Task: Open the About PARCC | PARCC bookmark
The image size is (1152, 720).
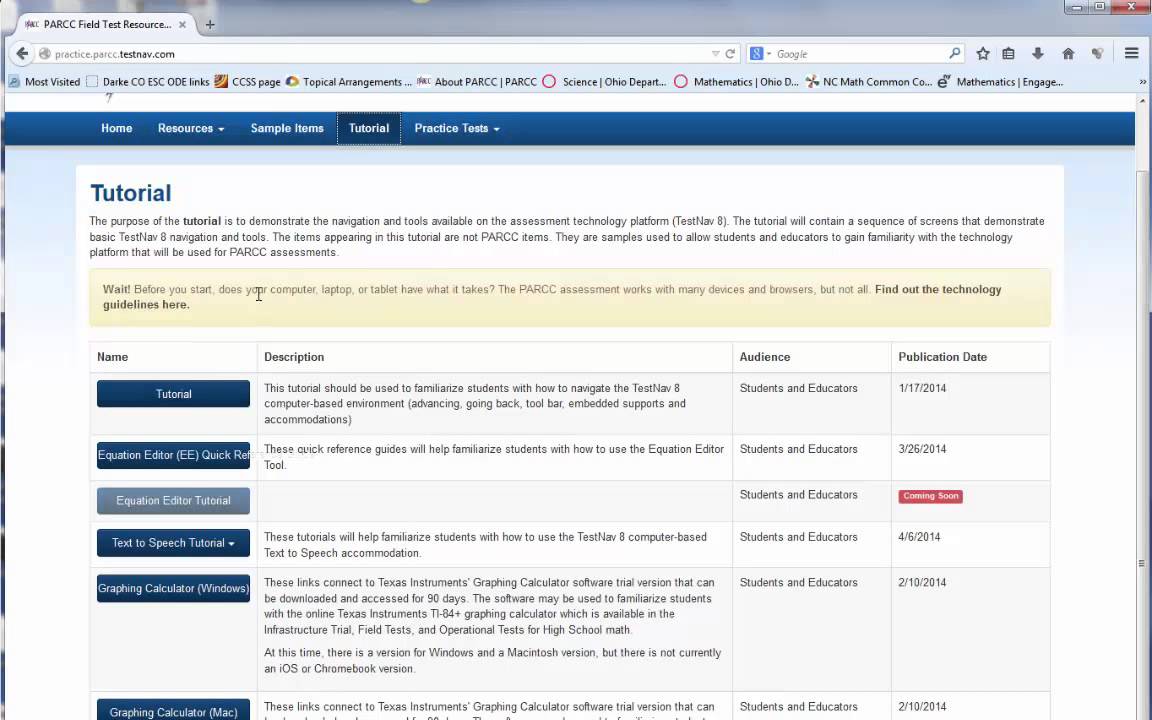Action: click(478, 82)
